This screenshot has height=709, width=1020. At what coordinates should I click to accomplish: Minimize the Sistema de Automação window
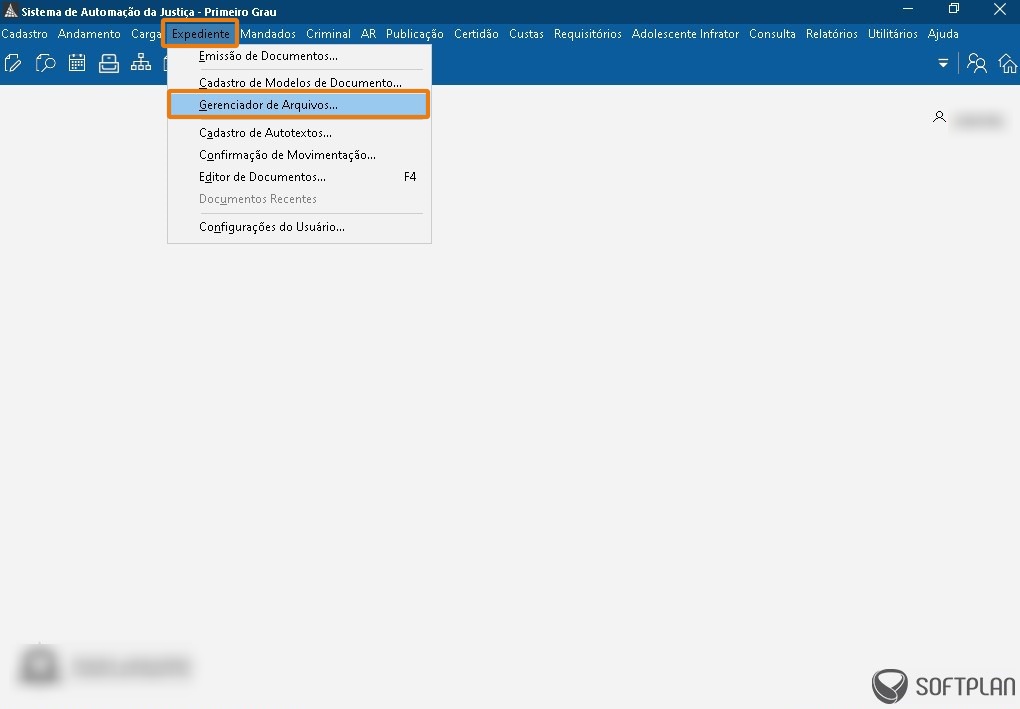(908, 9)
